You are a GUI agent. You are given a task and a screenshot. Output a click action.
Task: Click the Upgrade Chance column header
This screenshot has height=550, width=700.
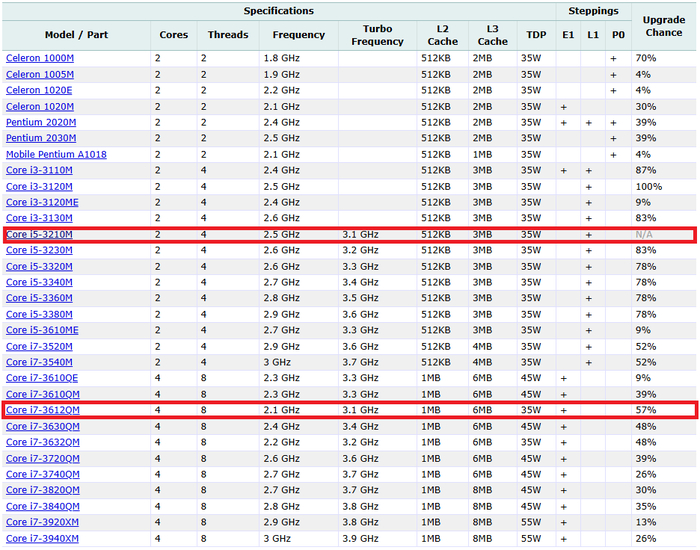point(664,26)
